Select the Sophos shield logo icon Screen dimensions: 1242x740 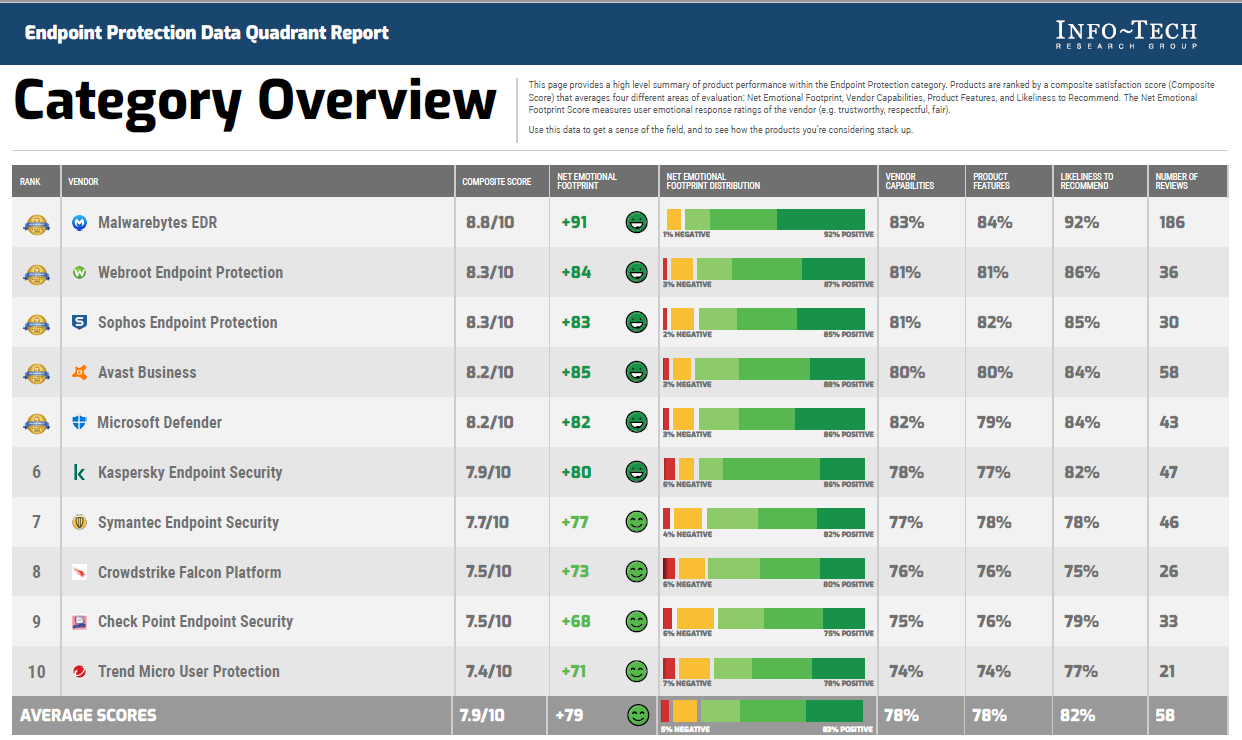(x=80, y=322)
